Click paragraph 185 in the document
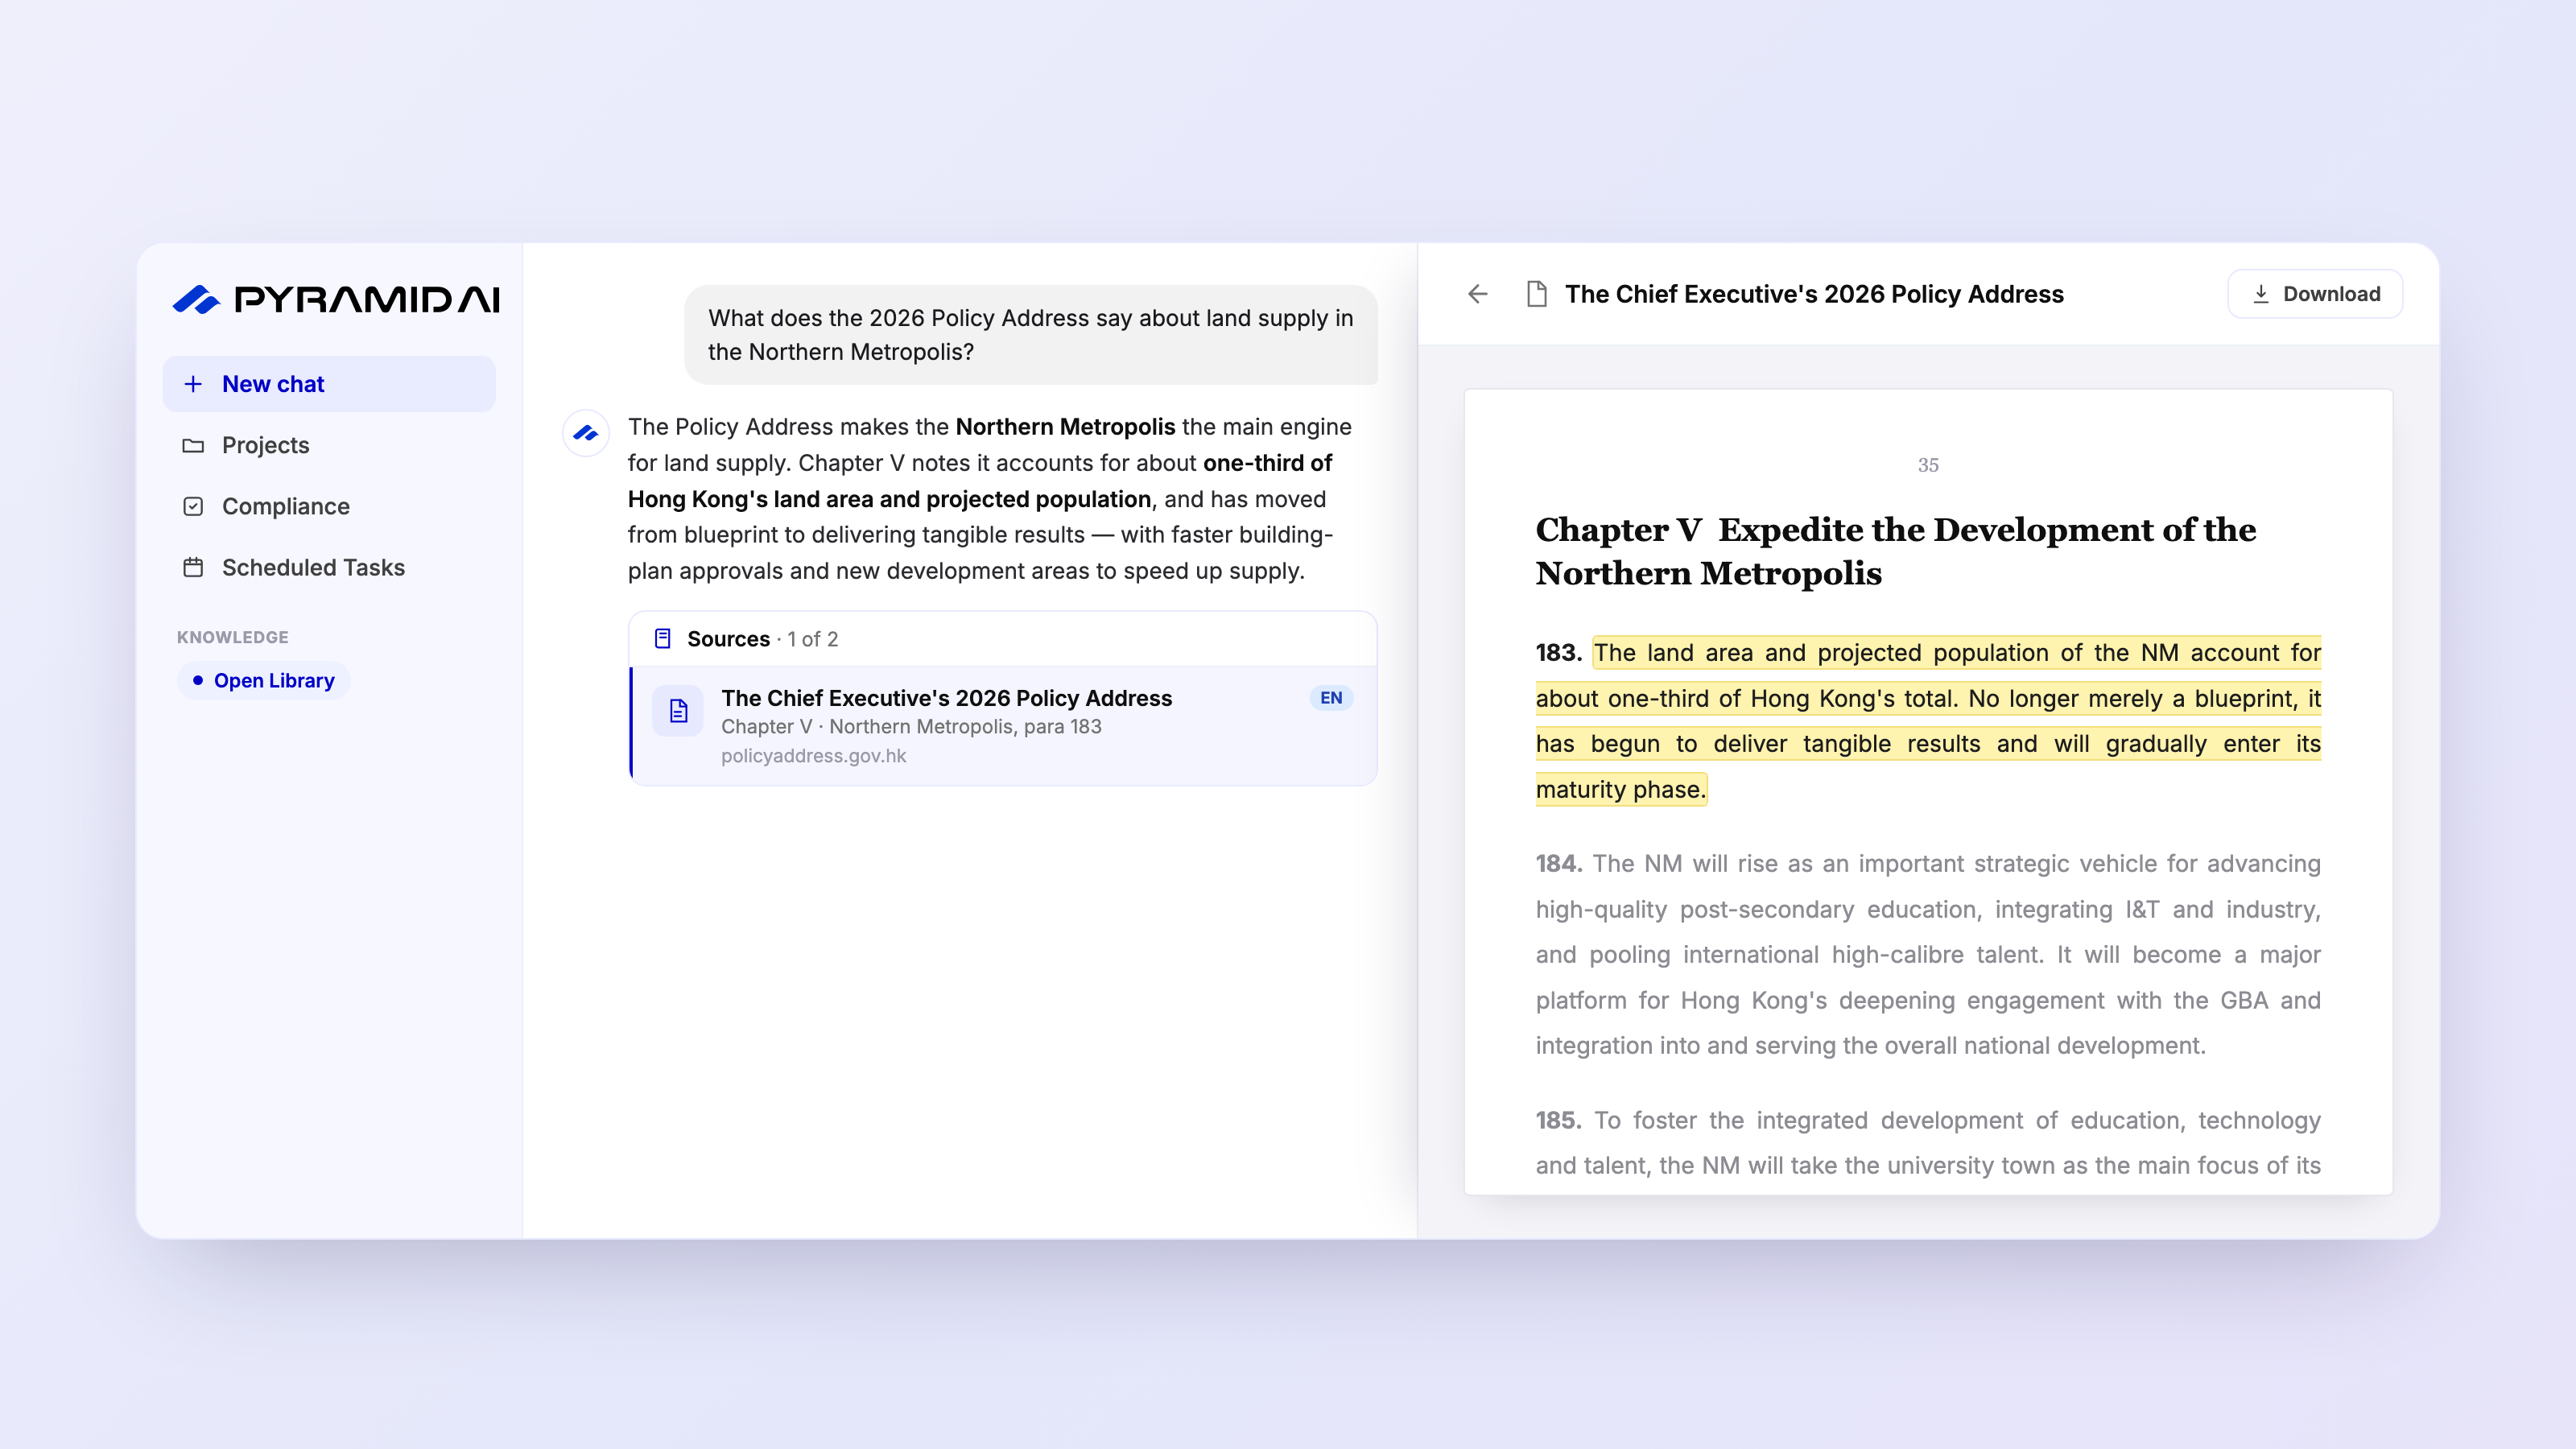 1928,1143
